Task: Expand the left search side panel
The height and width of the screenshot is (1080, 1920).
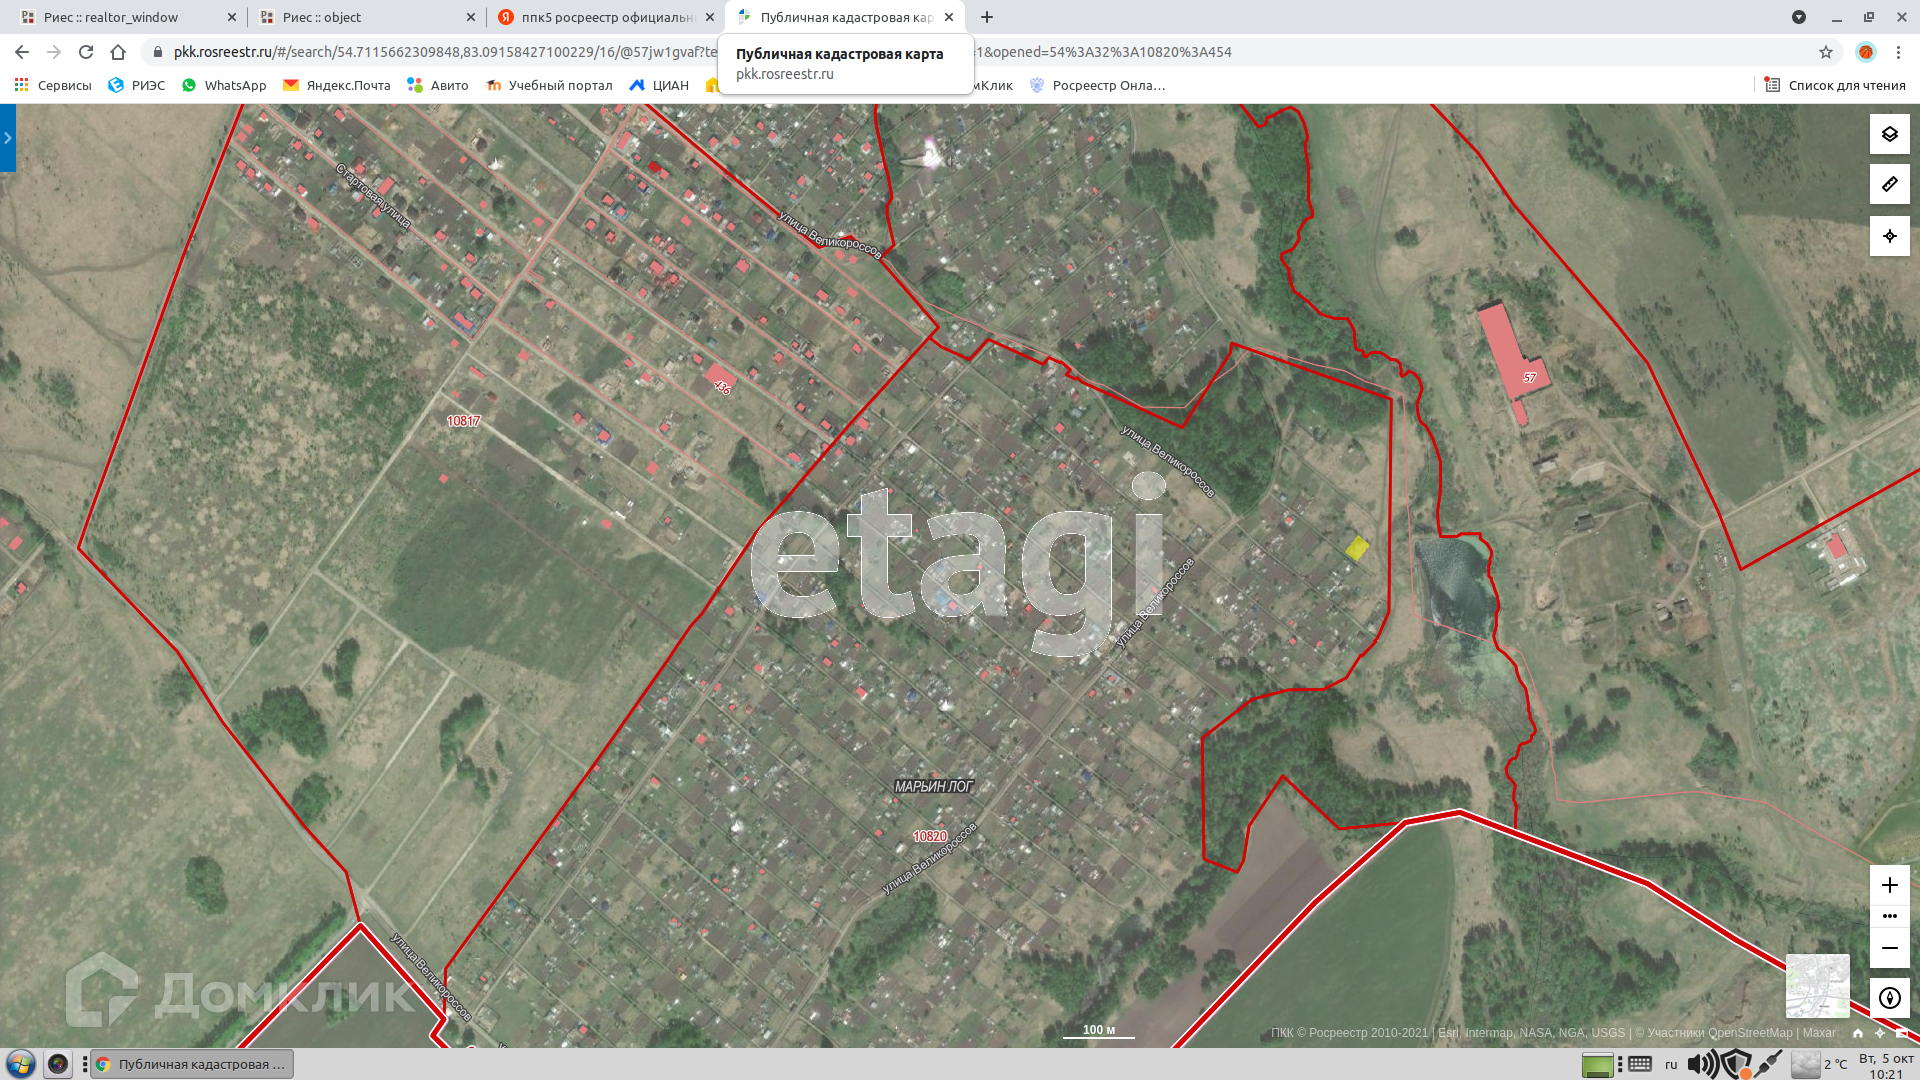Action: pyautogui.click(x=8, y=138)
